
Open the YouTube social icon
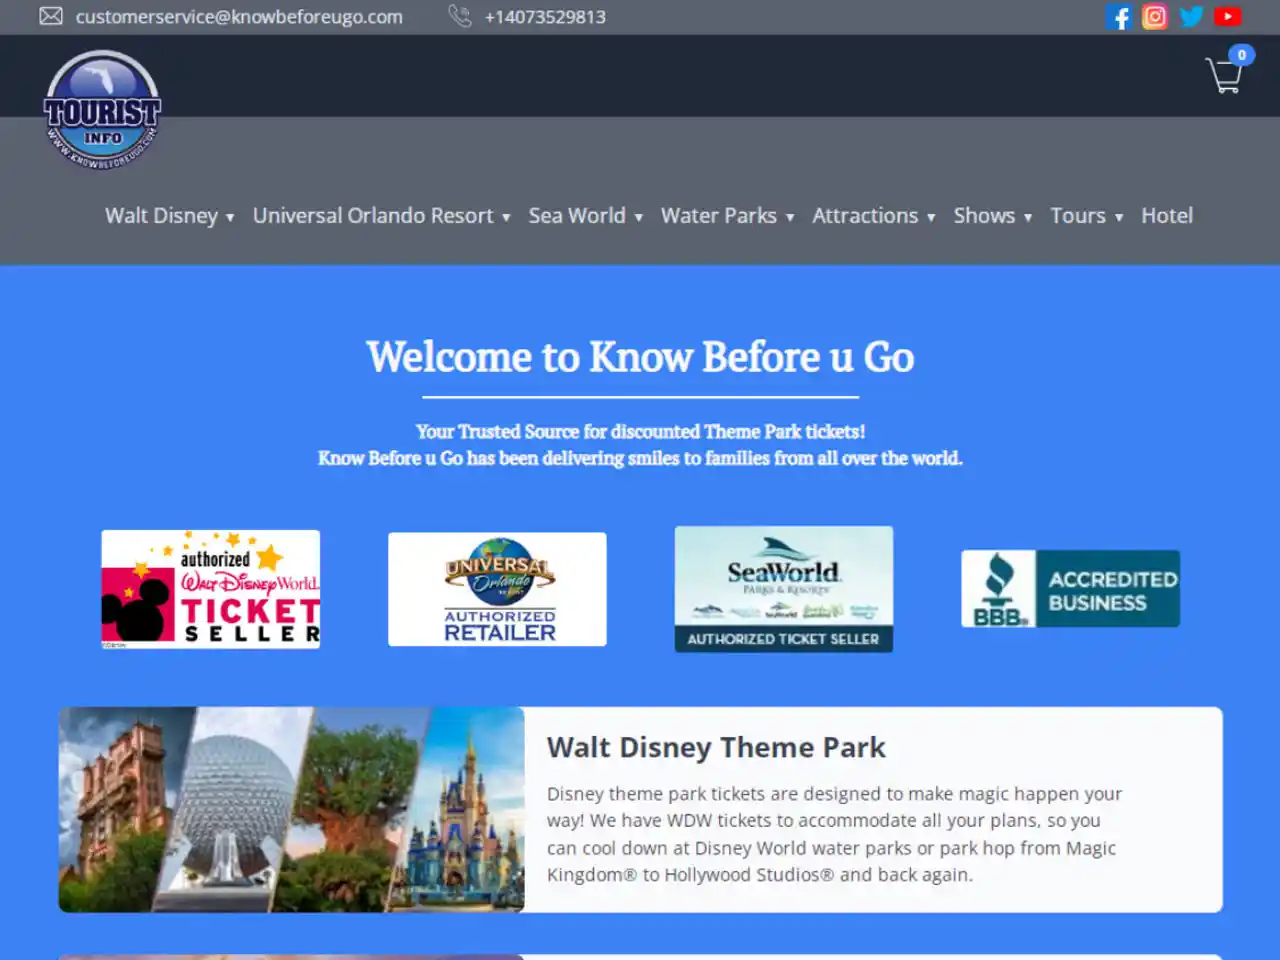(1228, 16)
